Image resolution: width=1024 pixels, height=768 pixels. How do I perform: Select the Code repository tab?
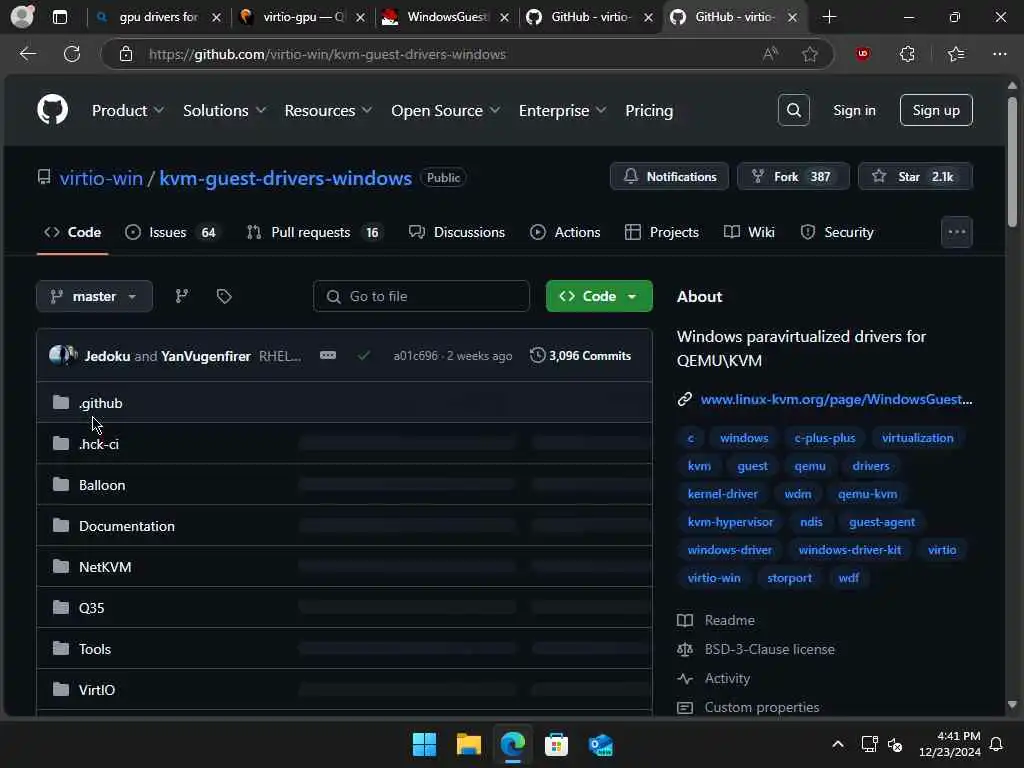72,232
